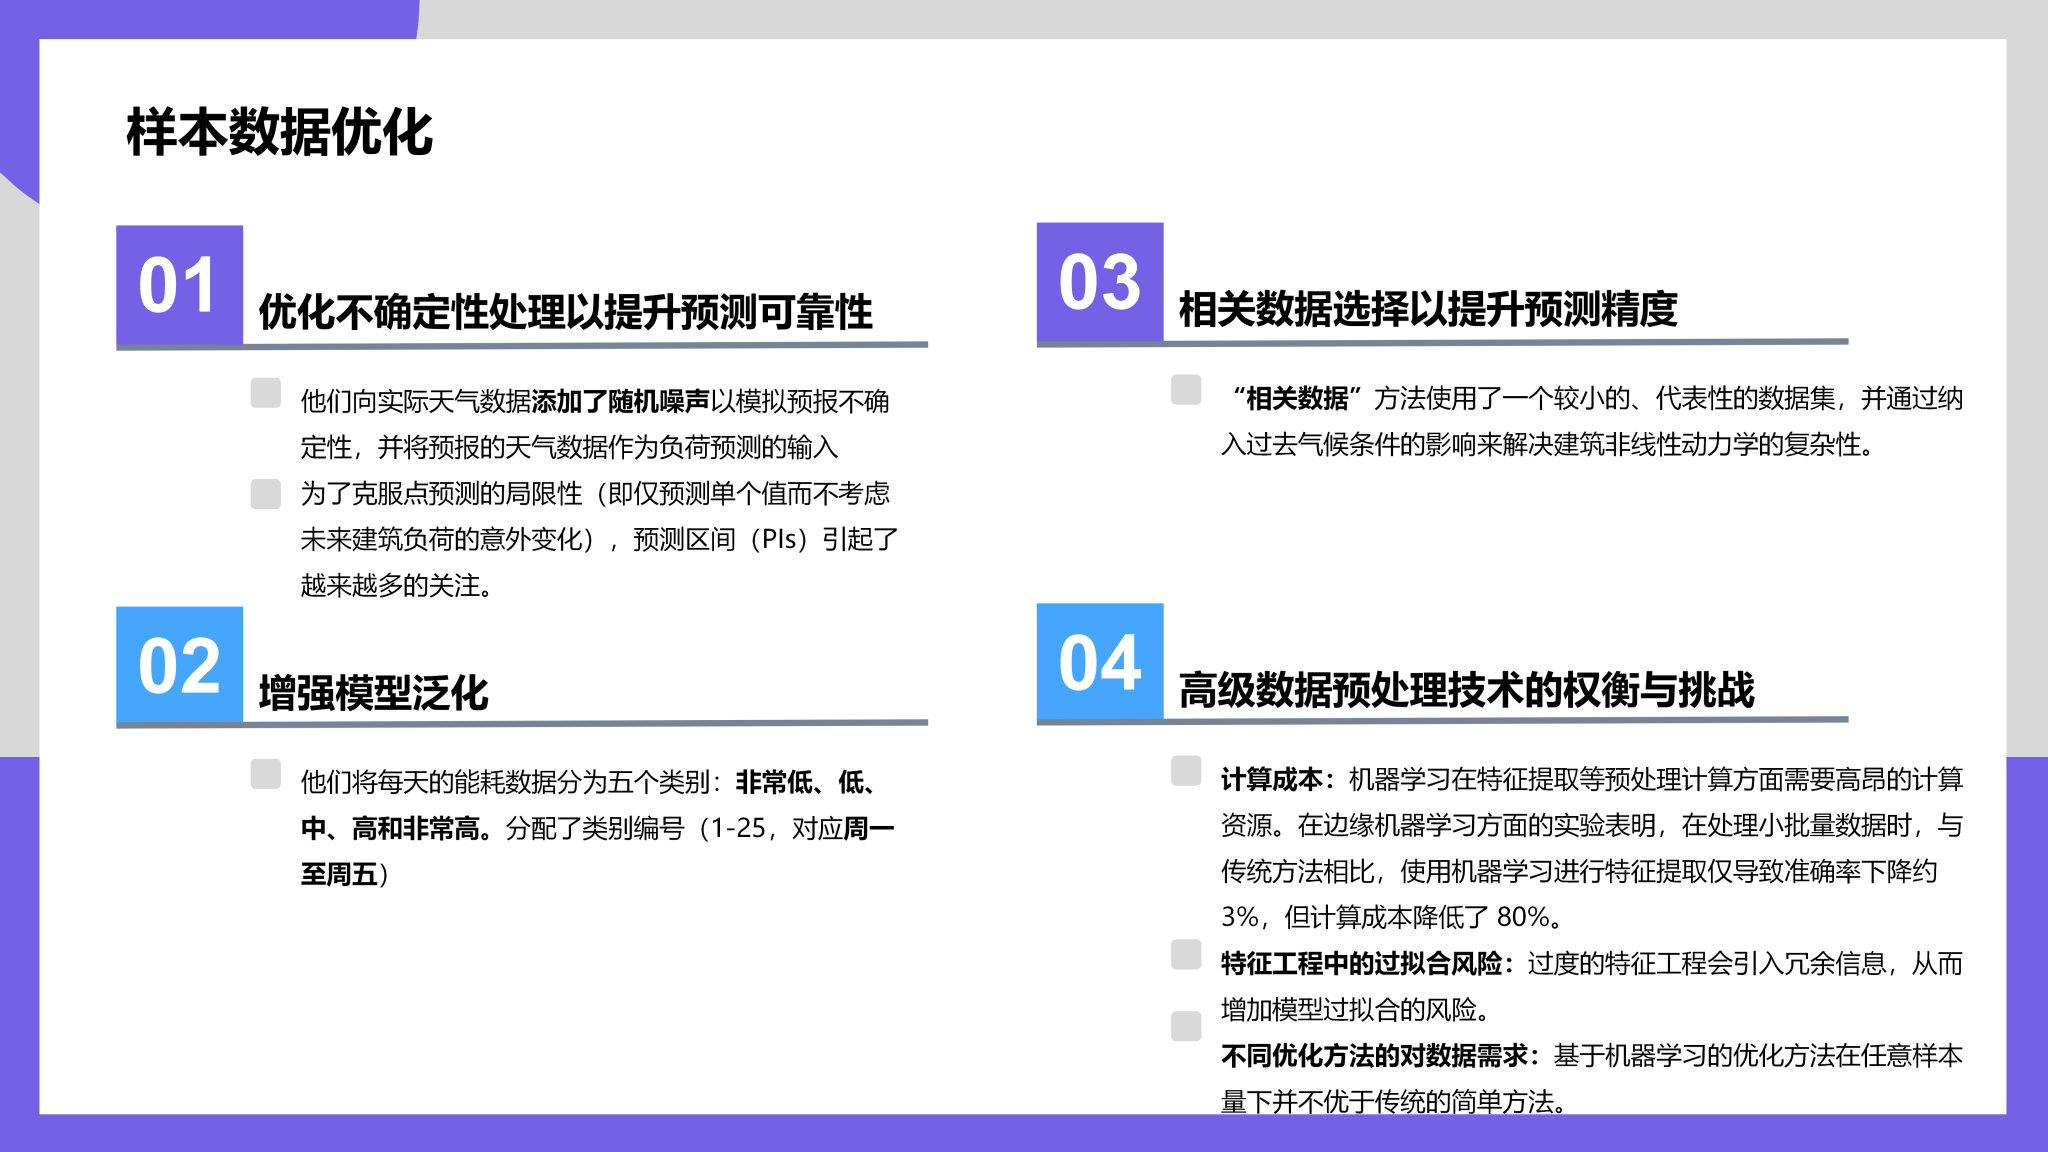
Task: Click gray bullet box beside 他们向实际天气数据
Action: (265, 393)
